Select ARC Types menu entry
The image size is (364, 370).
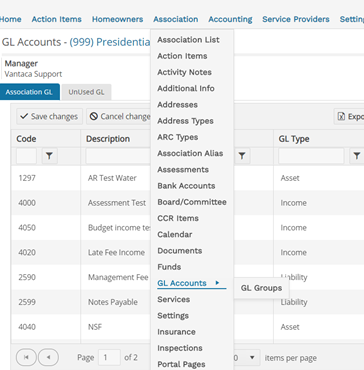click(178, 137)
